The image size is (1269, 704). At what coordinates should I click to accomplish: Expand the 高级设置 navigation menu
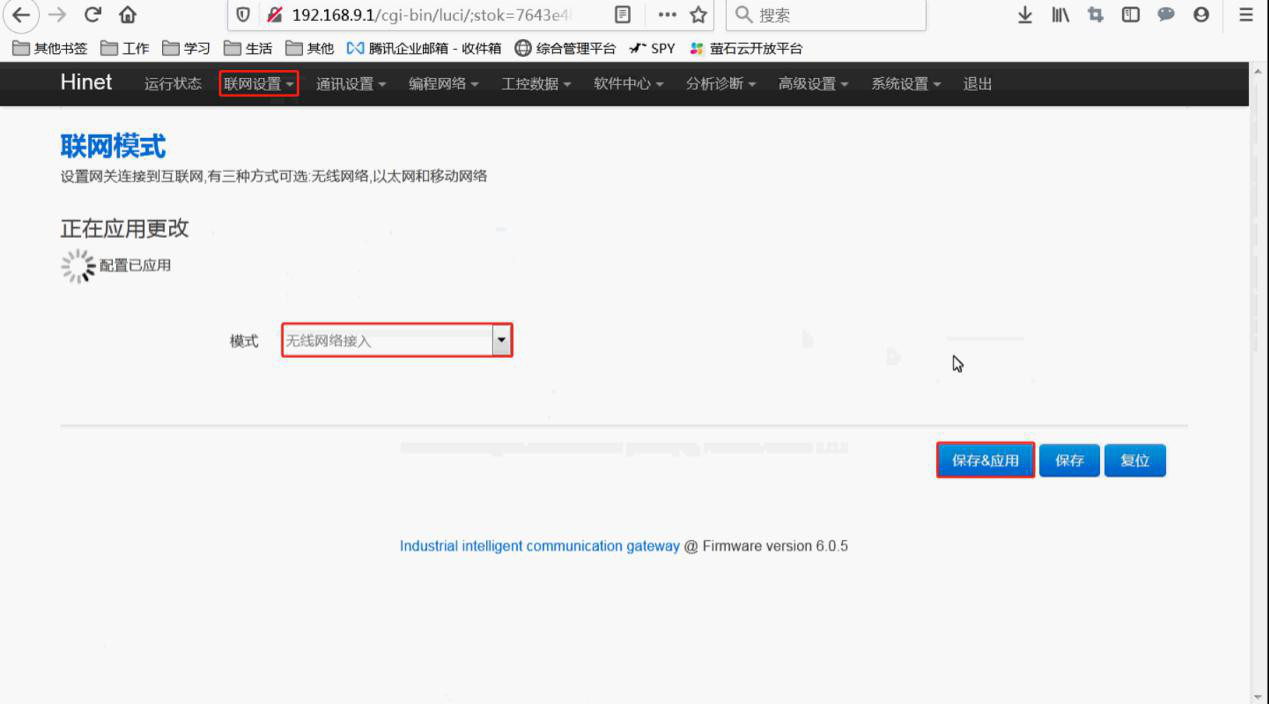813,84
